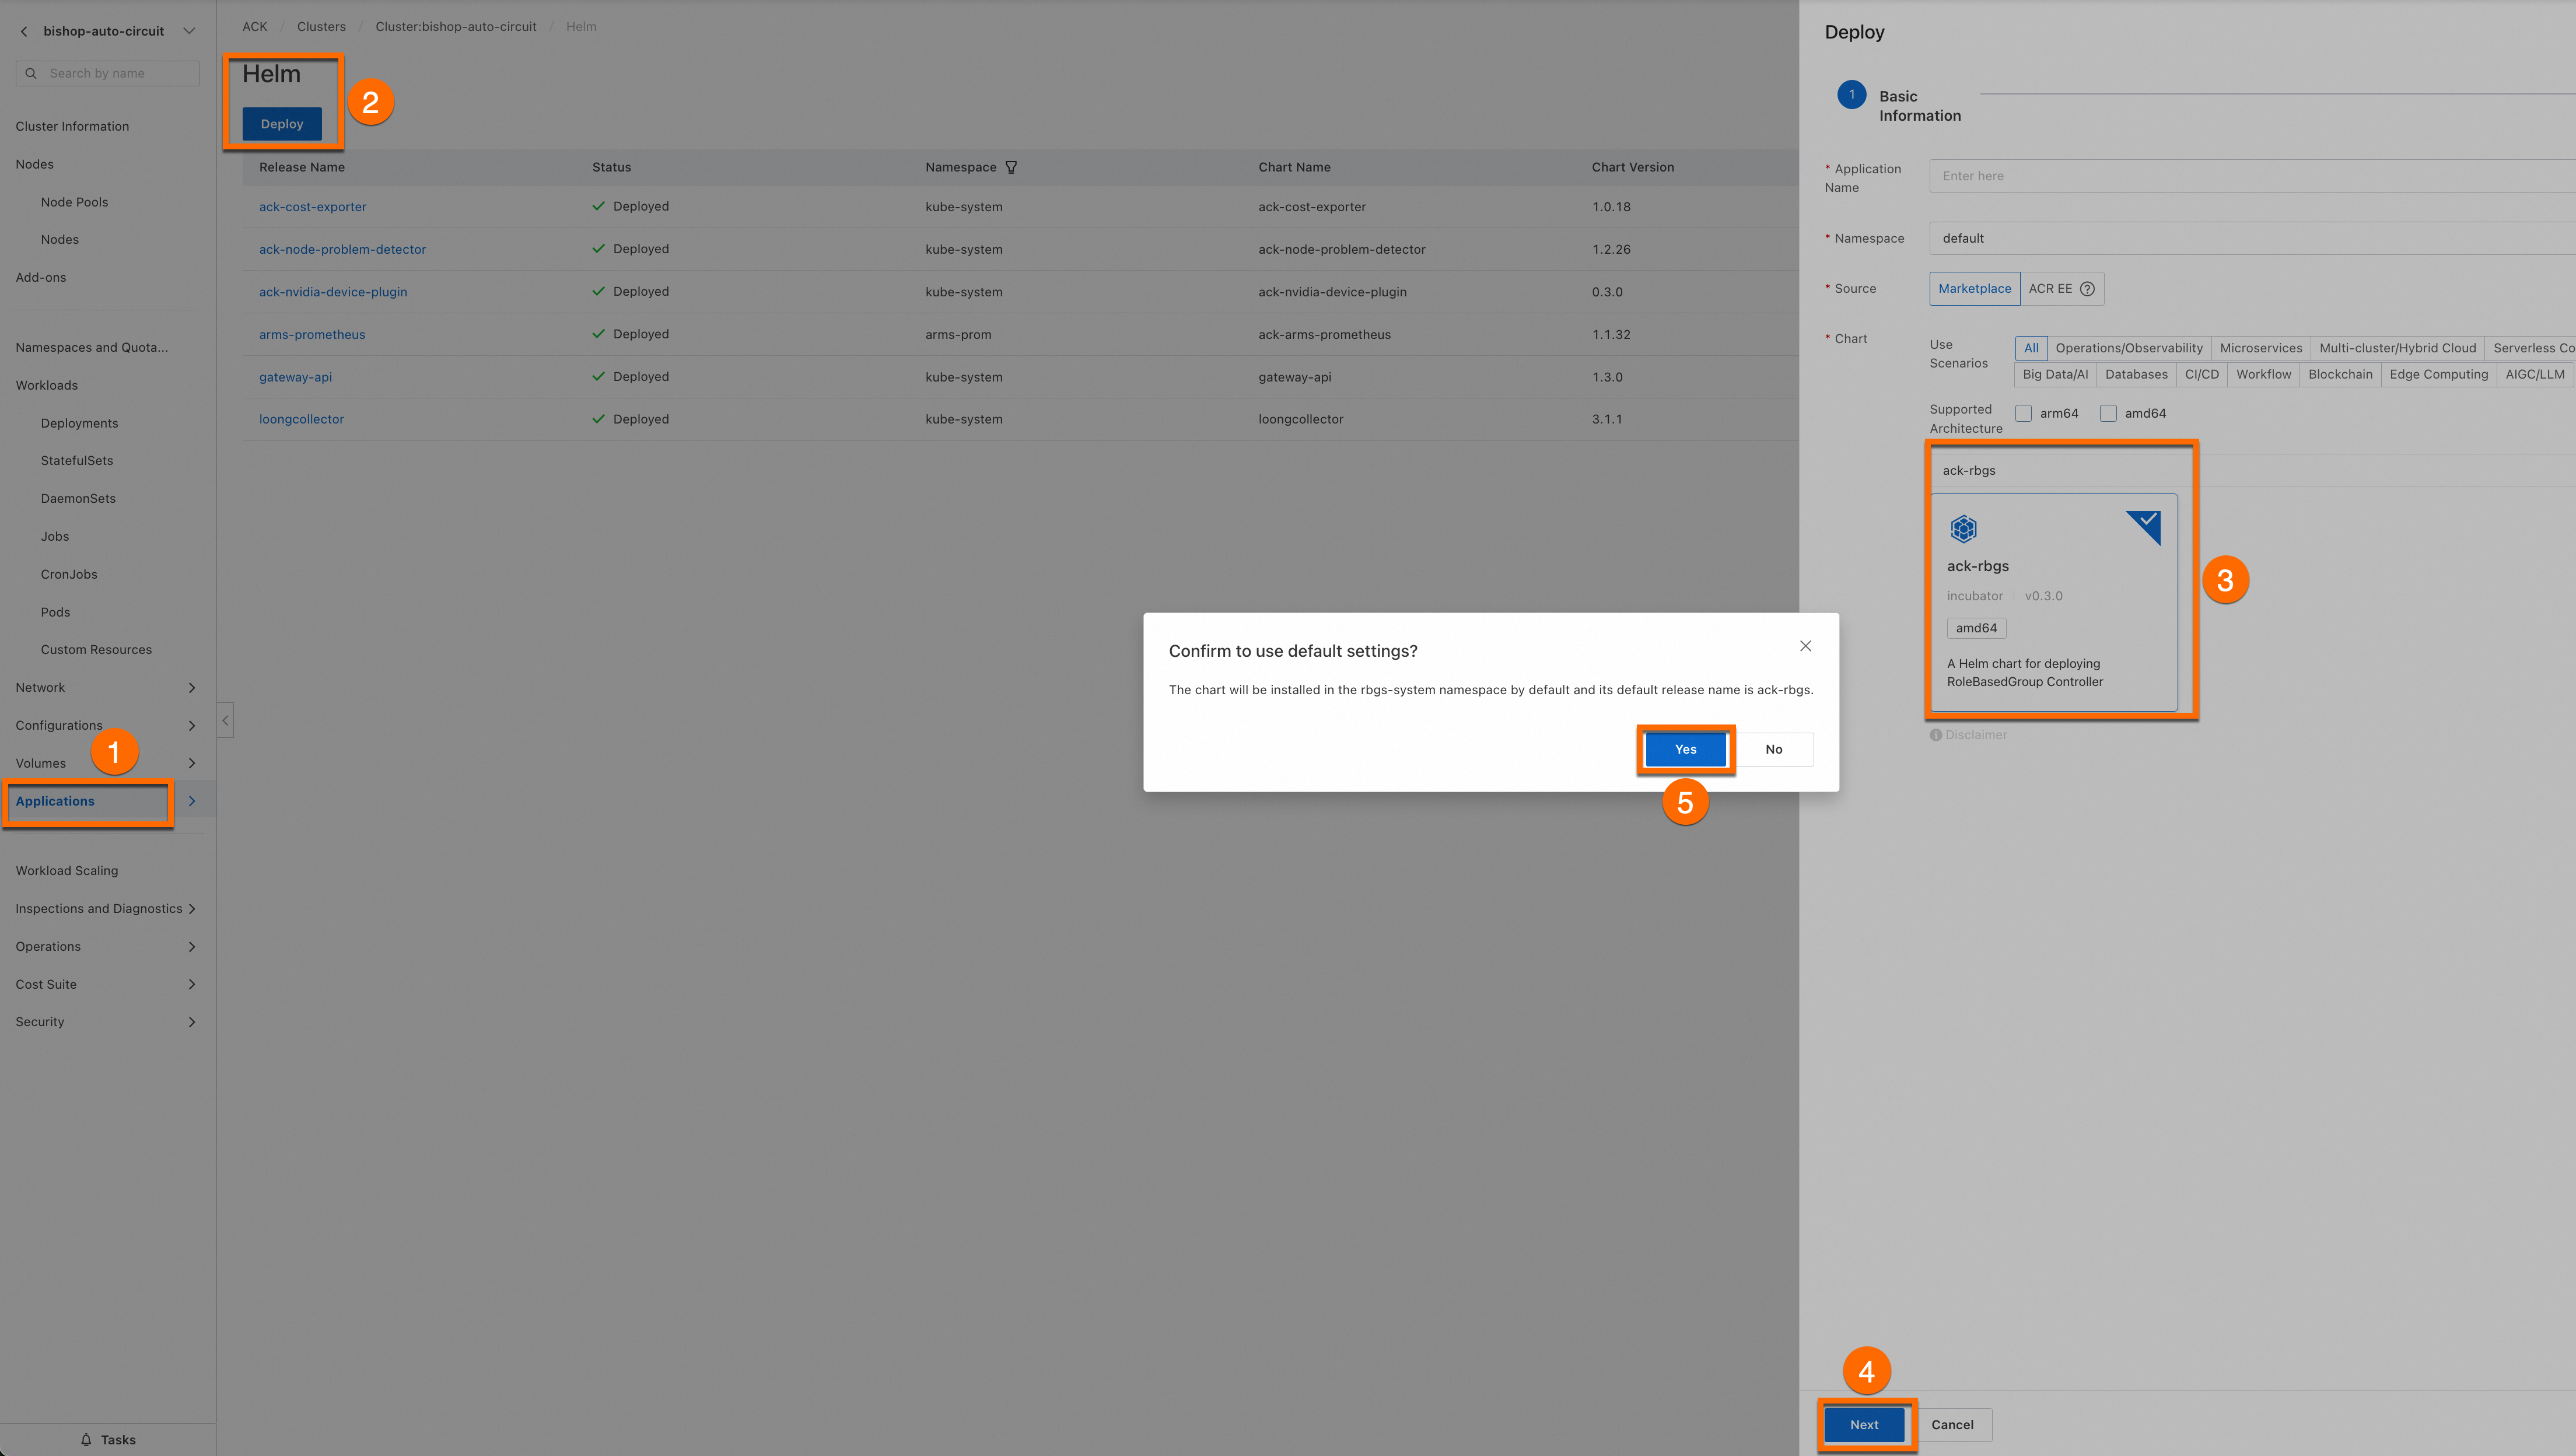Screen dimensions: 2576x1456
Task: Click the back arrow beside bishop-auto-circuit
Action: pyautogui.click(x=24, y=31)
